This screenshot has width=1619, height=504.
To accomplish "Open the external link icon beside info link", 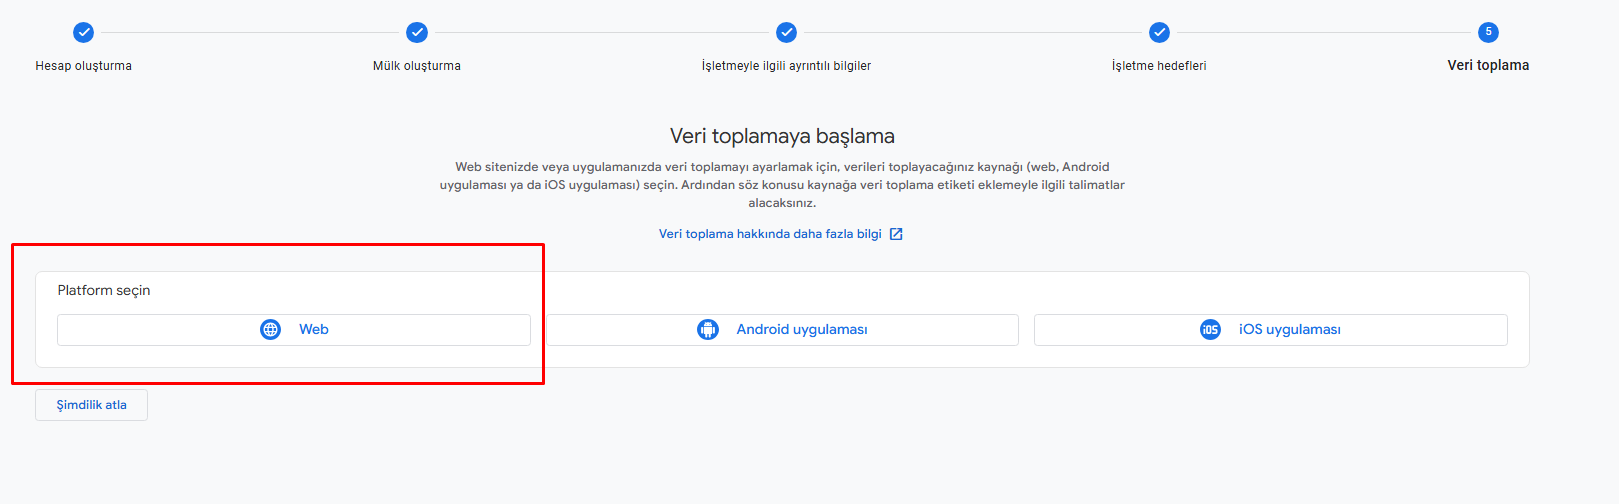I will coord(896,234).
